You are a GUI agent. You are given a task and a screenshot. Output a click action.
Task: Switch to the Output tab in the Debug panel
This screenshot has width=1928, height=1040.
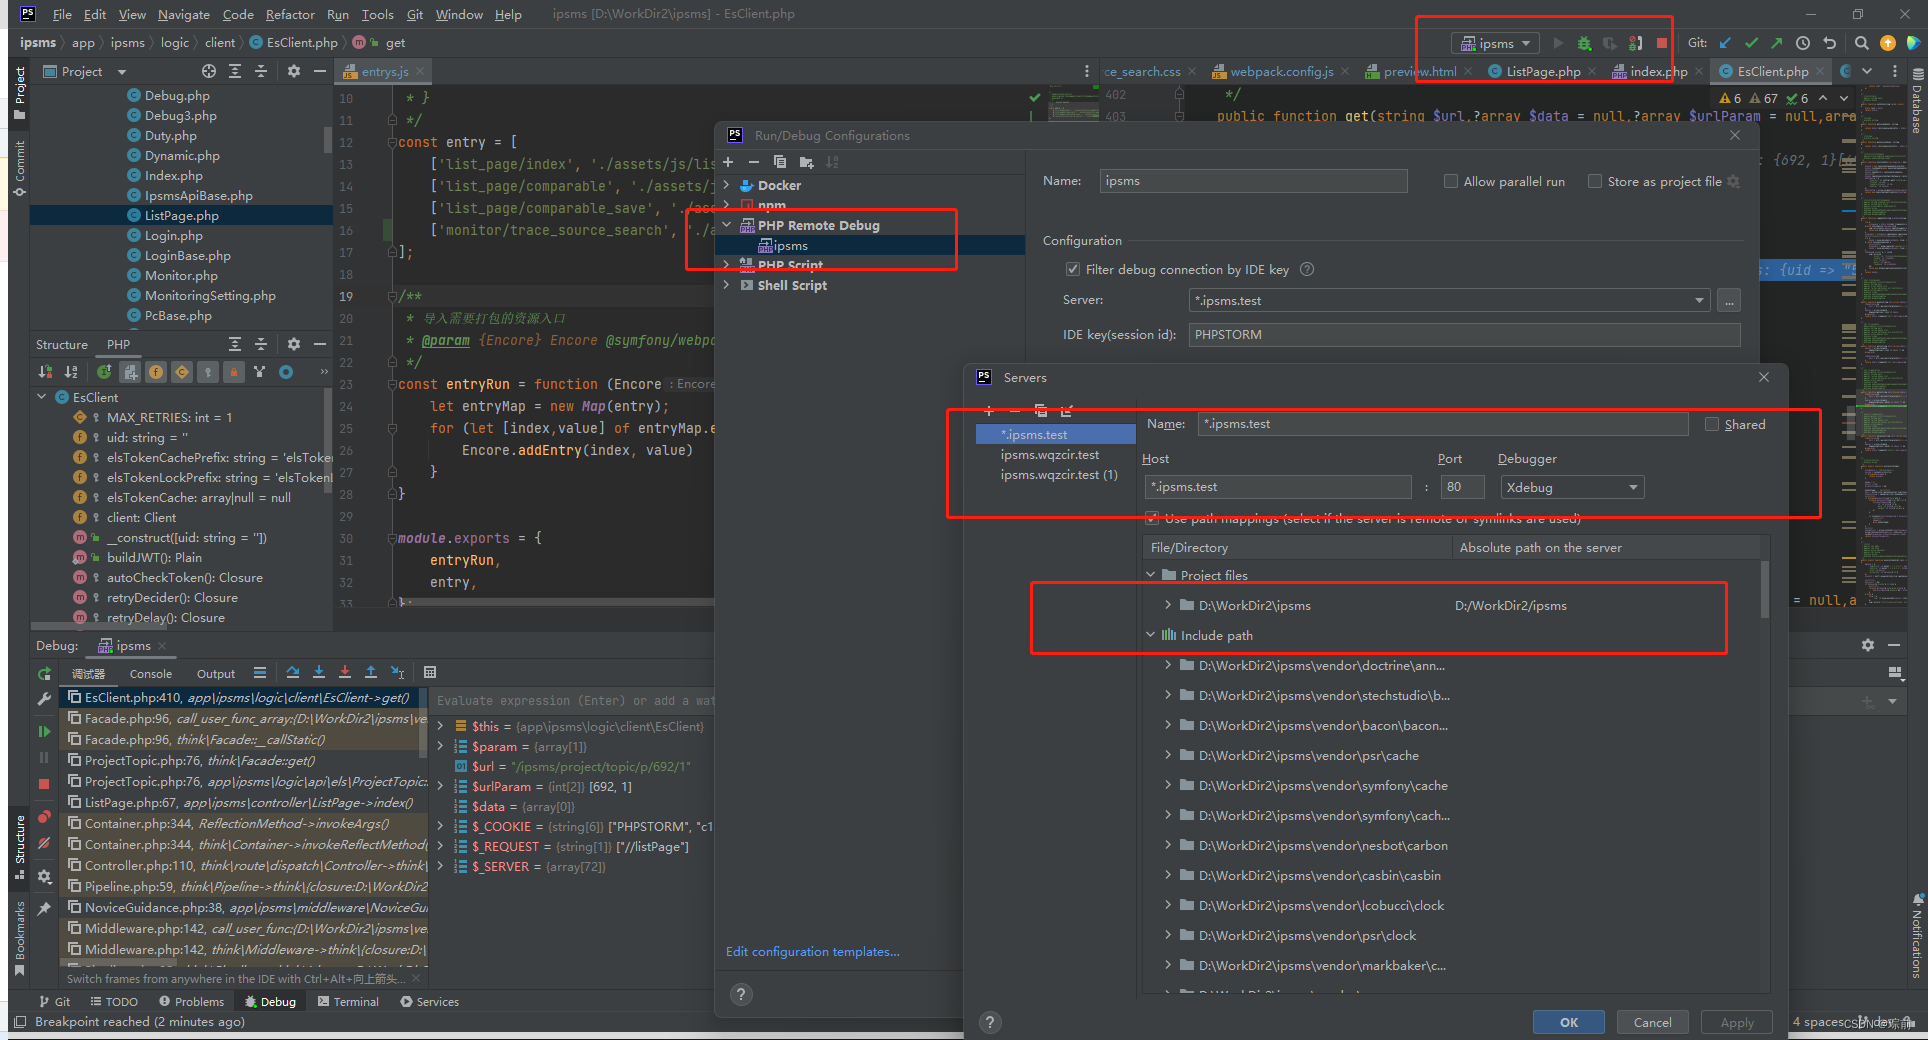(216, 674)
